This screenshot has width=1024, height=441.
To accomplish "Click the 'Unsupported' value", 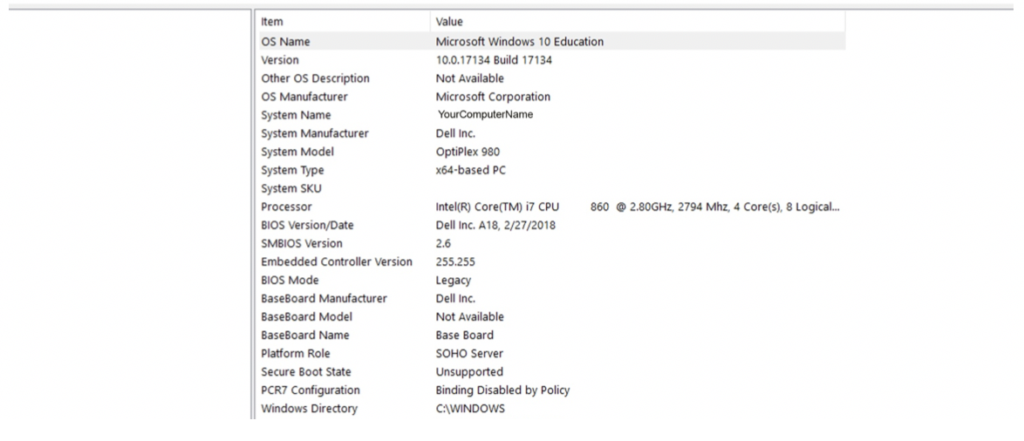I will (x=470, y=371).
